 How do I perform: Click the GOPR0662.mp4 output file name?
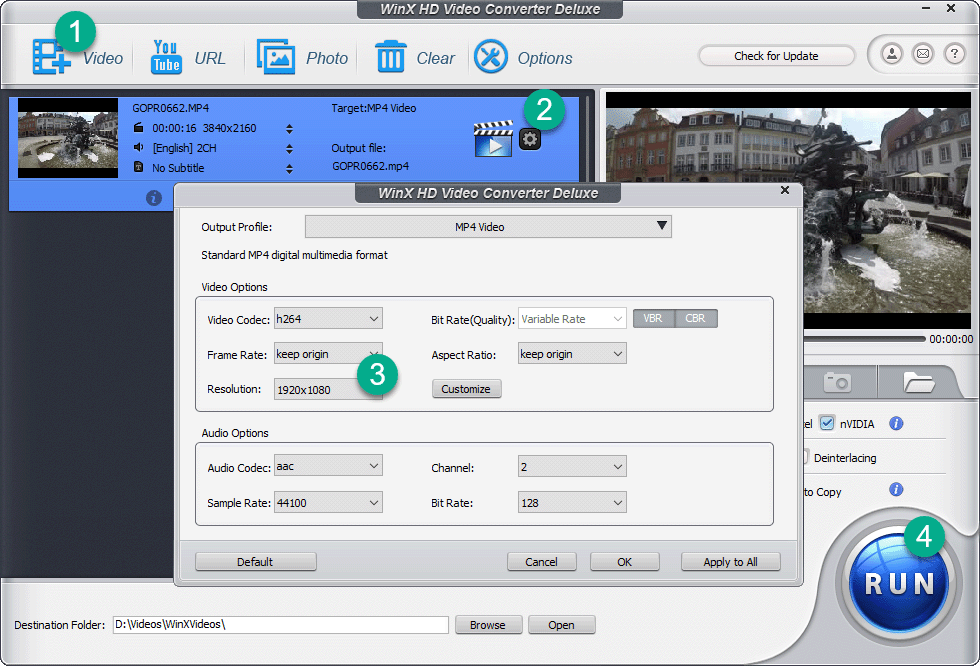pyautogui.click(x=371, y=166)
